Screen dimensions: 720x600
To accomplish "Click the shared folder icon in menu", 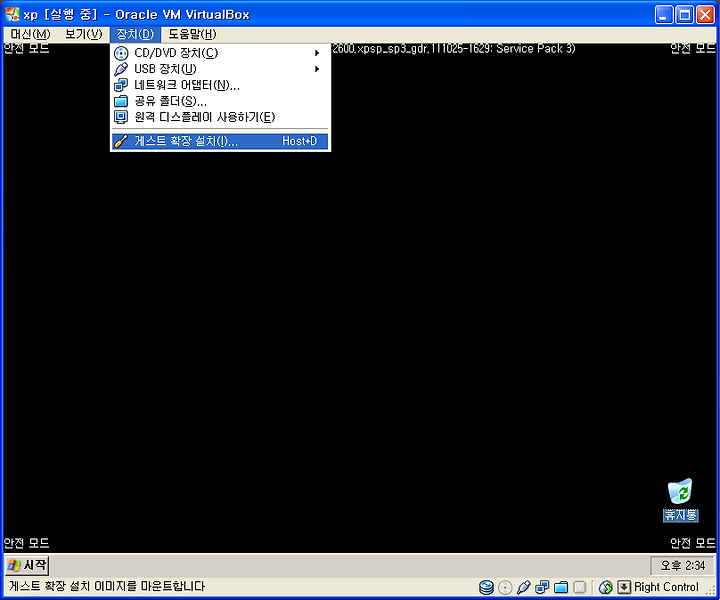I will (121, 101).
